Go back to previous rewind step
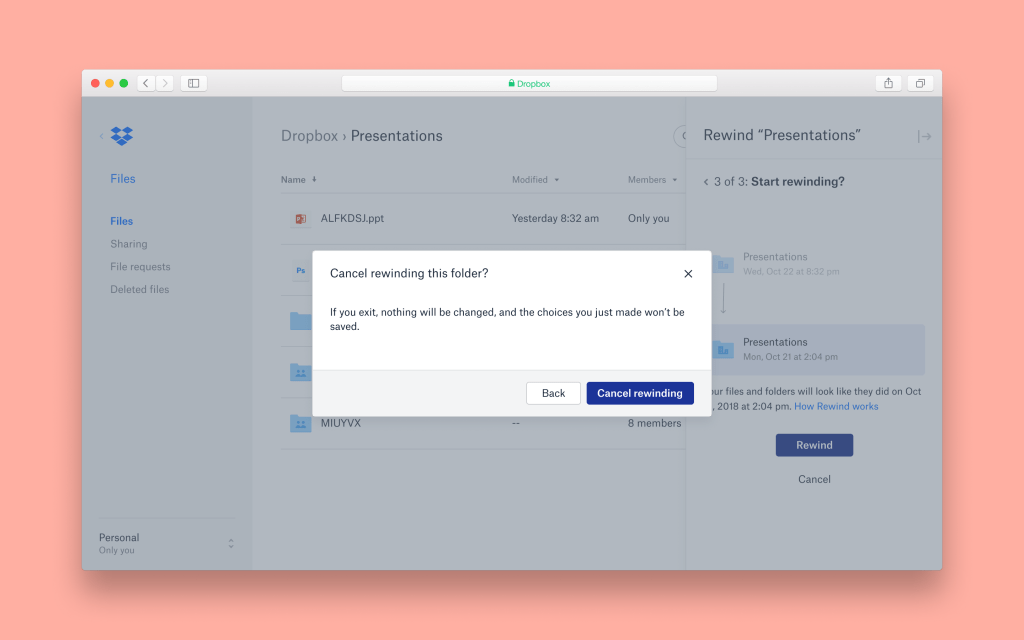The height and width of the screenshot is (640, 1024). (706, 182)
